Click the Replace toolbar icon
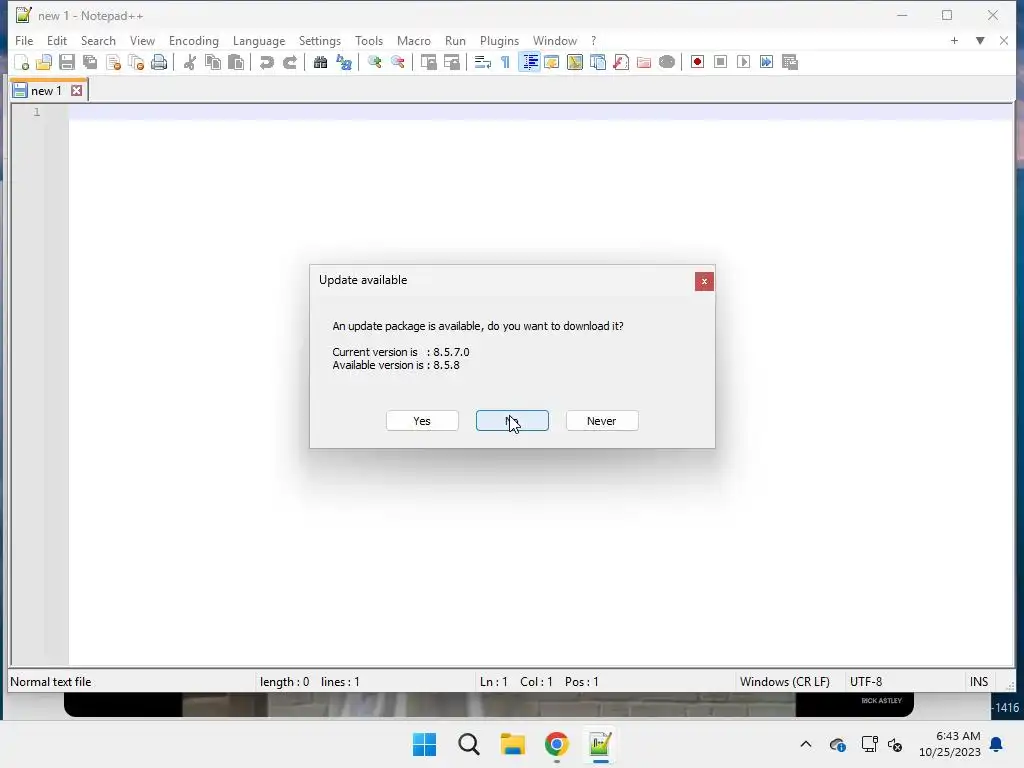This screenshot has width=1024, height=768. [344, 62]
